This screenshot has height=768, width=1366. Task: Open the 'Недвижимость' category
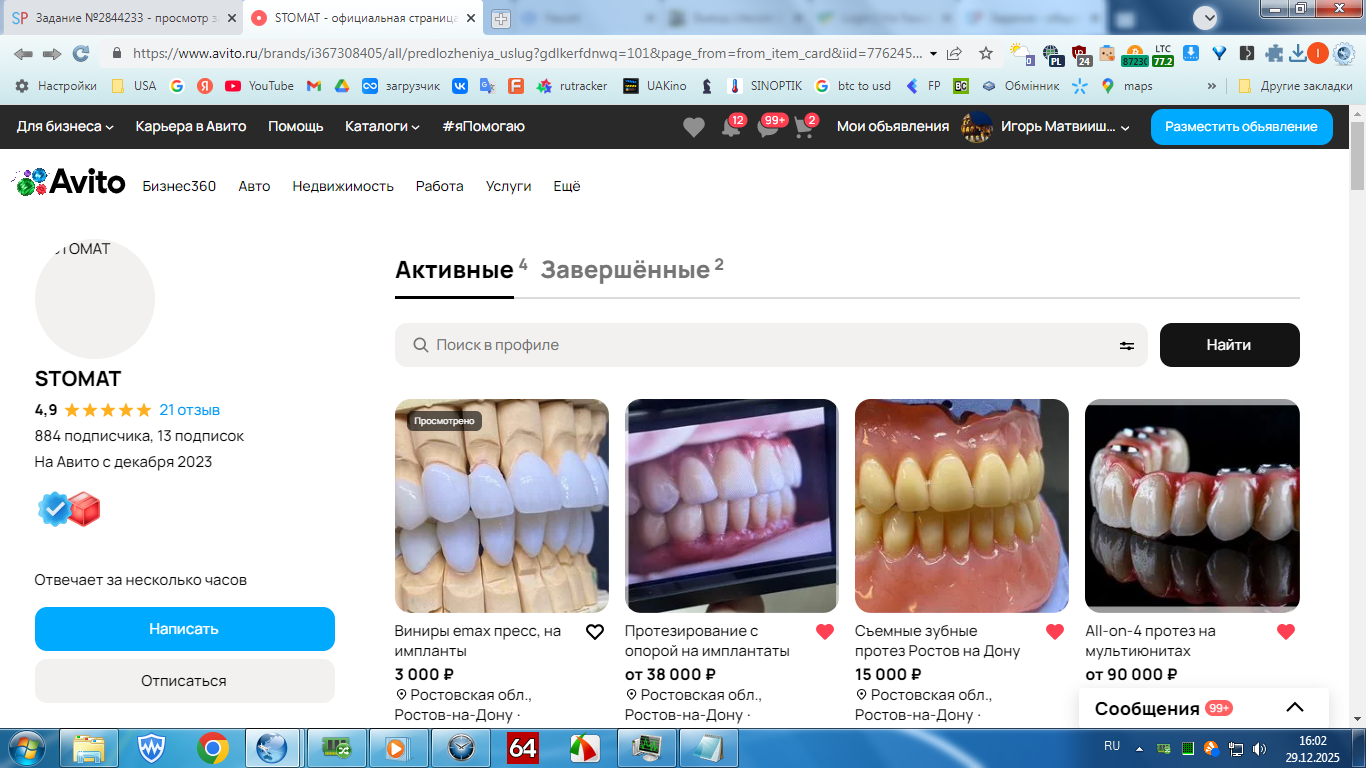point(343,186)
